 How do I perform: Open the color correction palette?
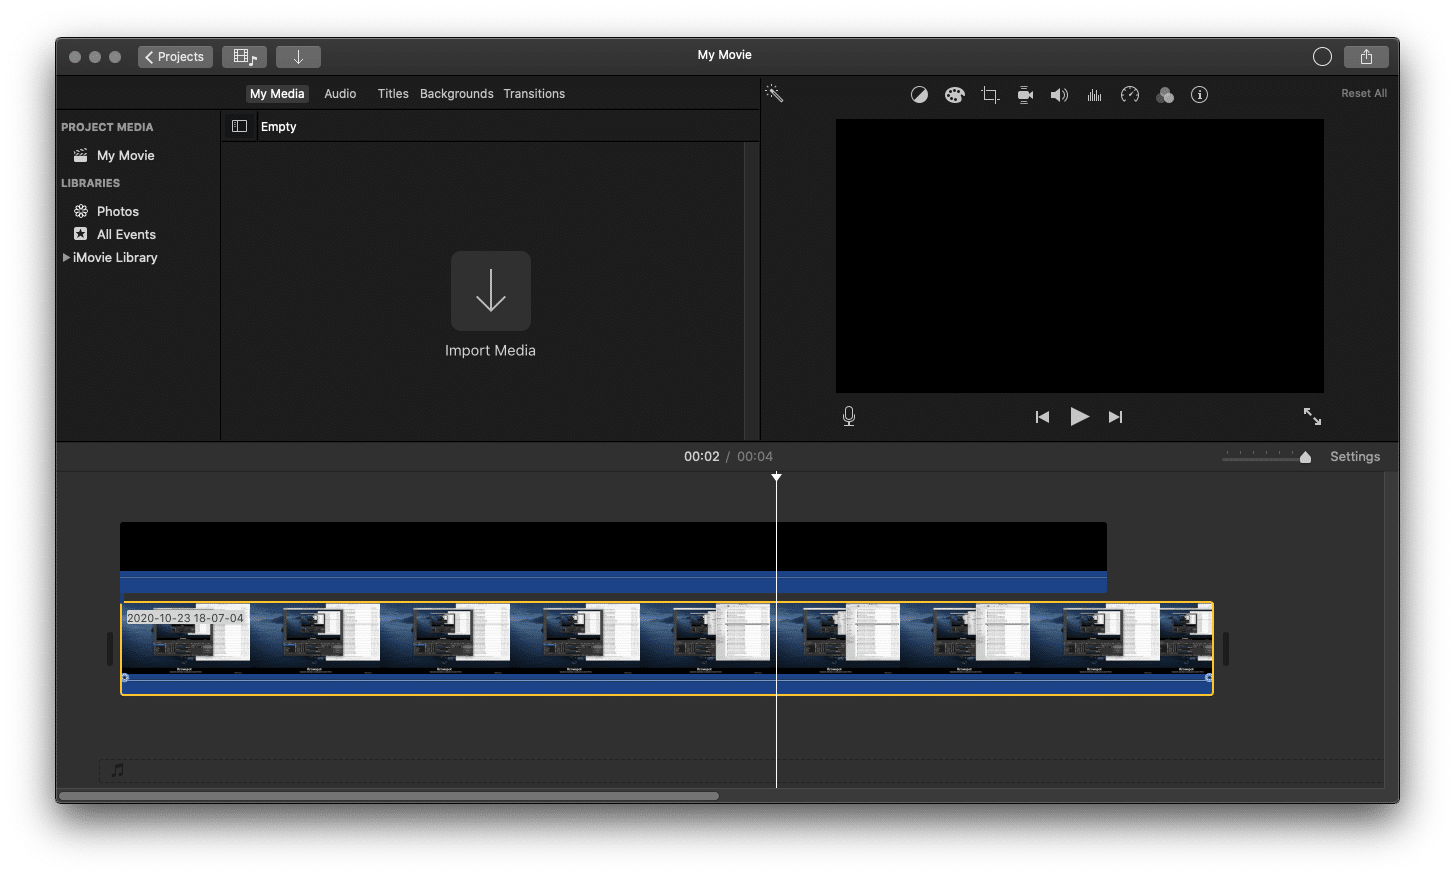954,95
